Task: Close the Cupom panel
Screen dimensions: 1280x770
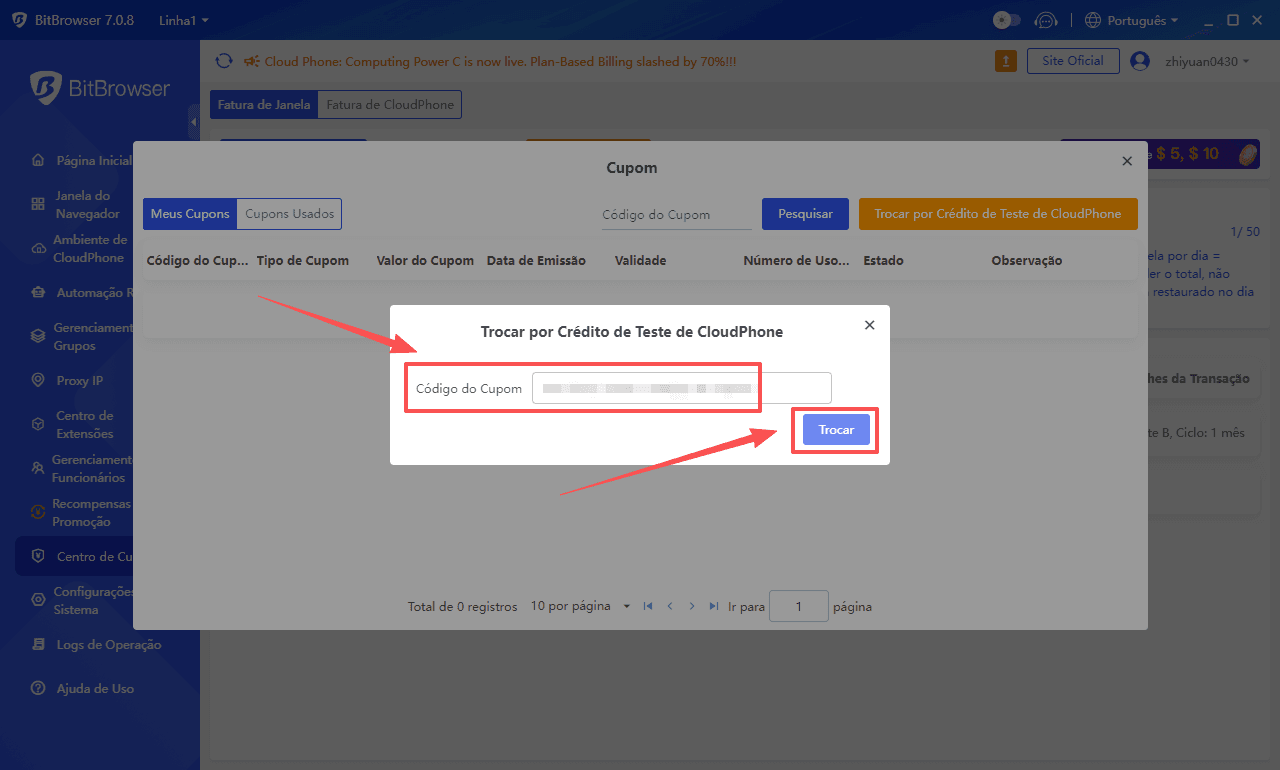Action: 1127,161
